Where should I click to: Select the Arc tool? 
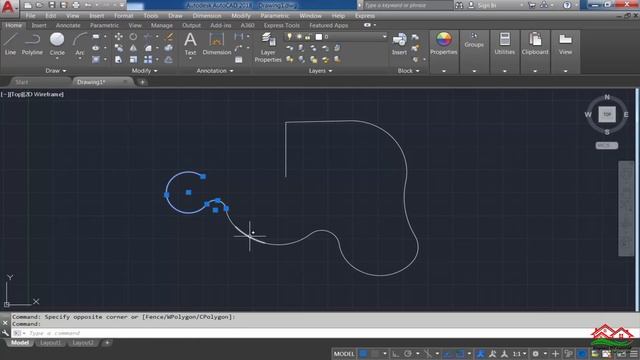click(x=80, y=44)
